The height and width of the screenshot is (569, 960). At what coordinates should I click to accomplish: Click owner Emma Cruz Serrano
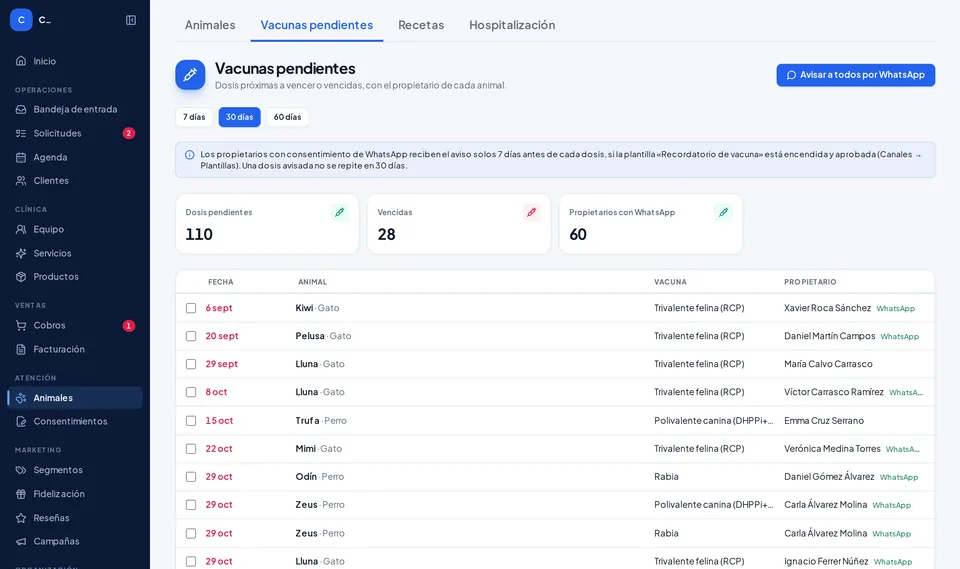(x=823, y=421)
